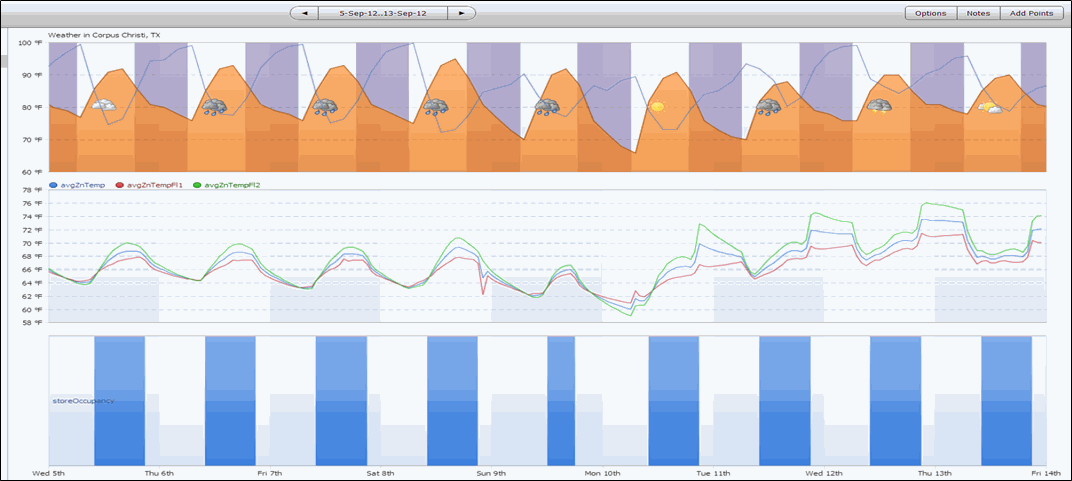Toggle the avgZnTemp legend series
This screenshot has height=481, width=1072.
[82, 185]
